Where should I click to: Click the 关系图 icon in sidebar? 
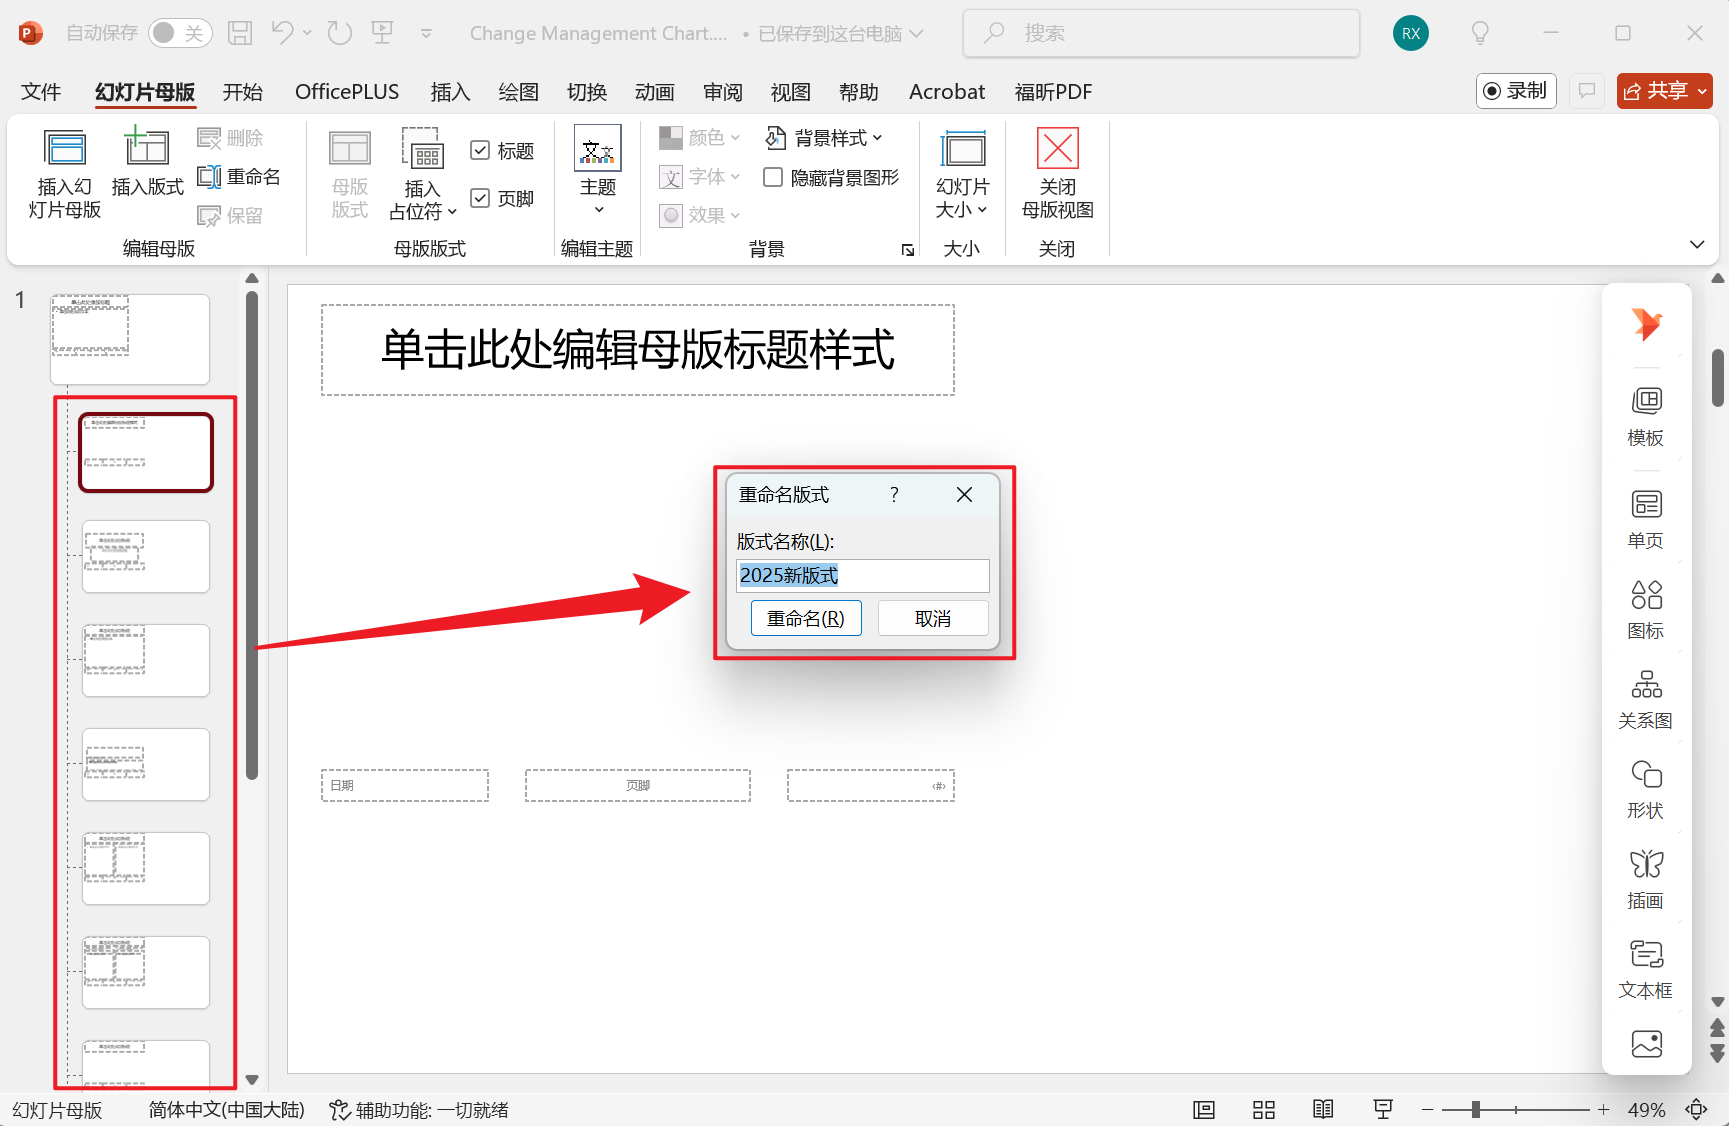(1645, 697)
